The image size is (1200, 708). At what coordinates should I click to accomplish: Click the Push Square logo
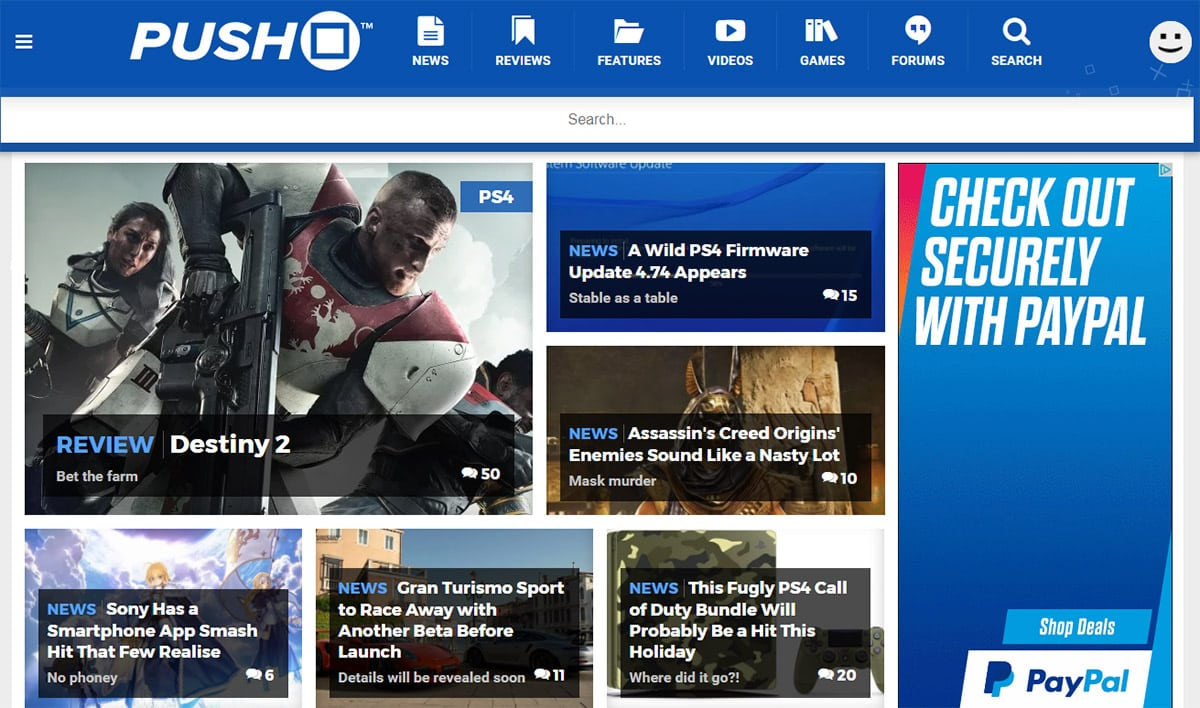250,42
